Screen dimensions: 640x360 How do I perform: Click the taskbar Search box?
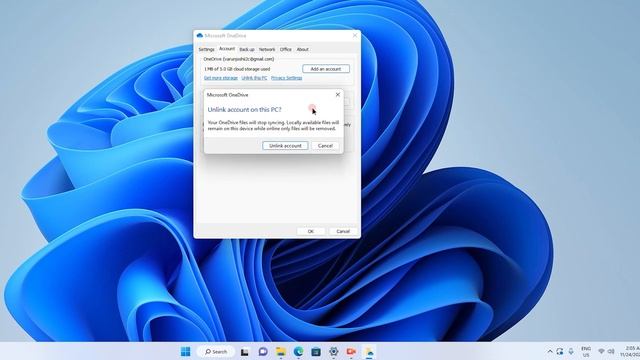216,351
